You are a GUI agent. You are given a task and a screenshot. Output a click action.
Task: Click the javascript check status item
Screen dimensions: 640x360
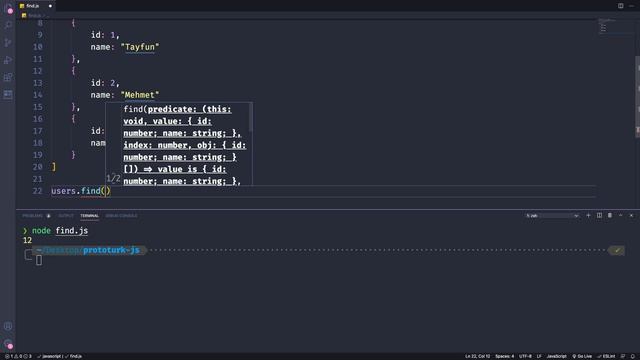click(x=49, y=356)
